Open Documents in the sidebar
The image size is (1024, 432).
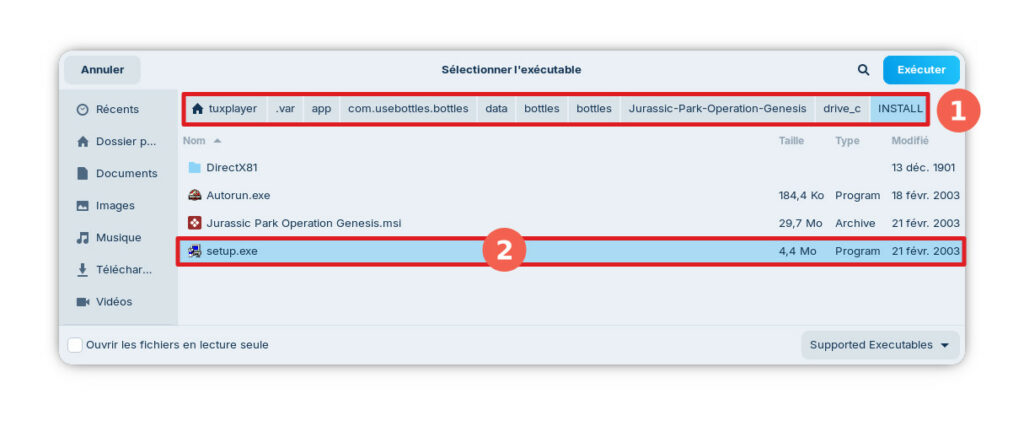tap(126, 173)
